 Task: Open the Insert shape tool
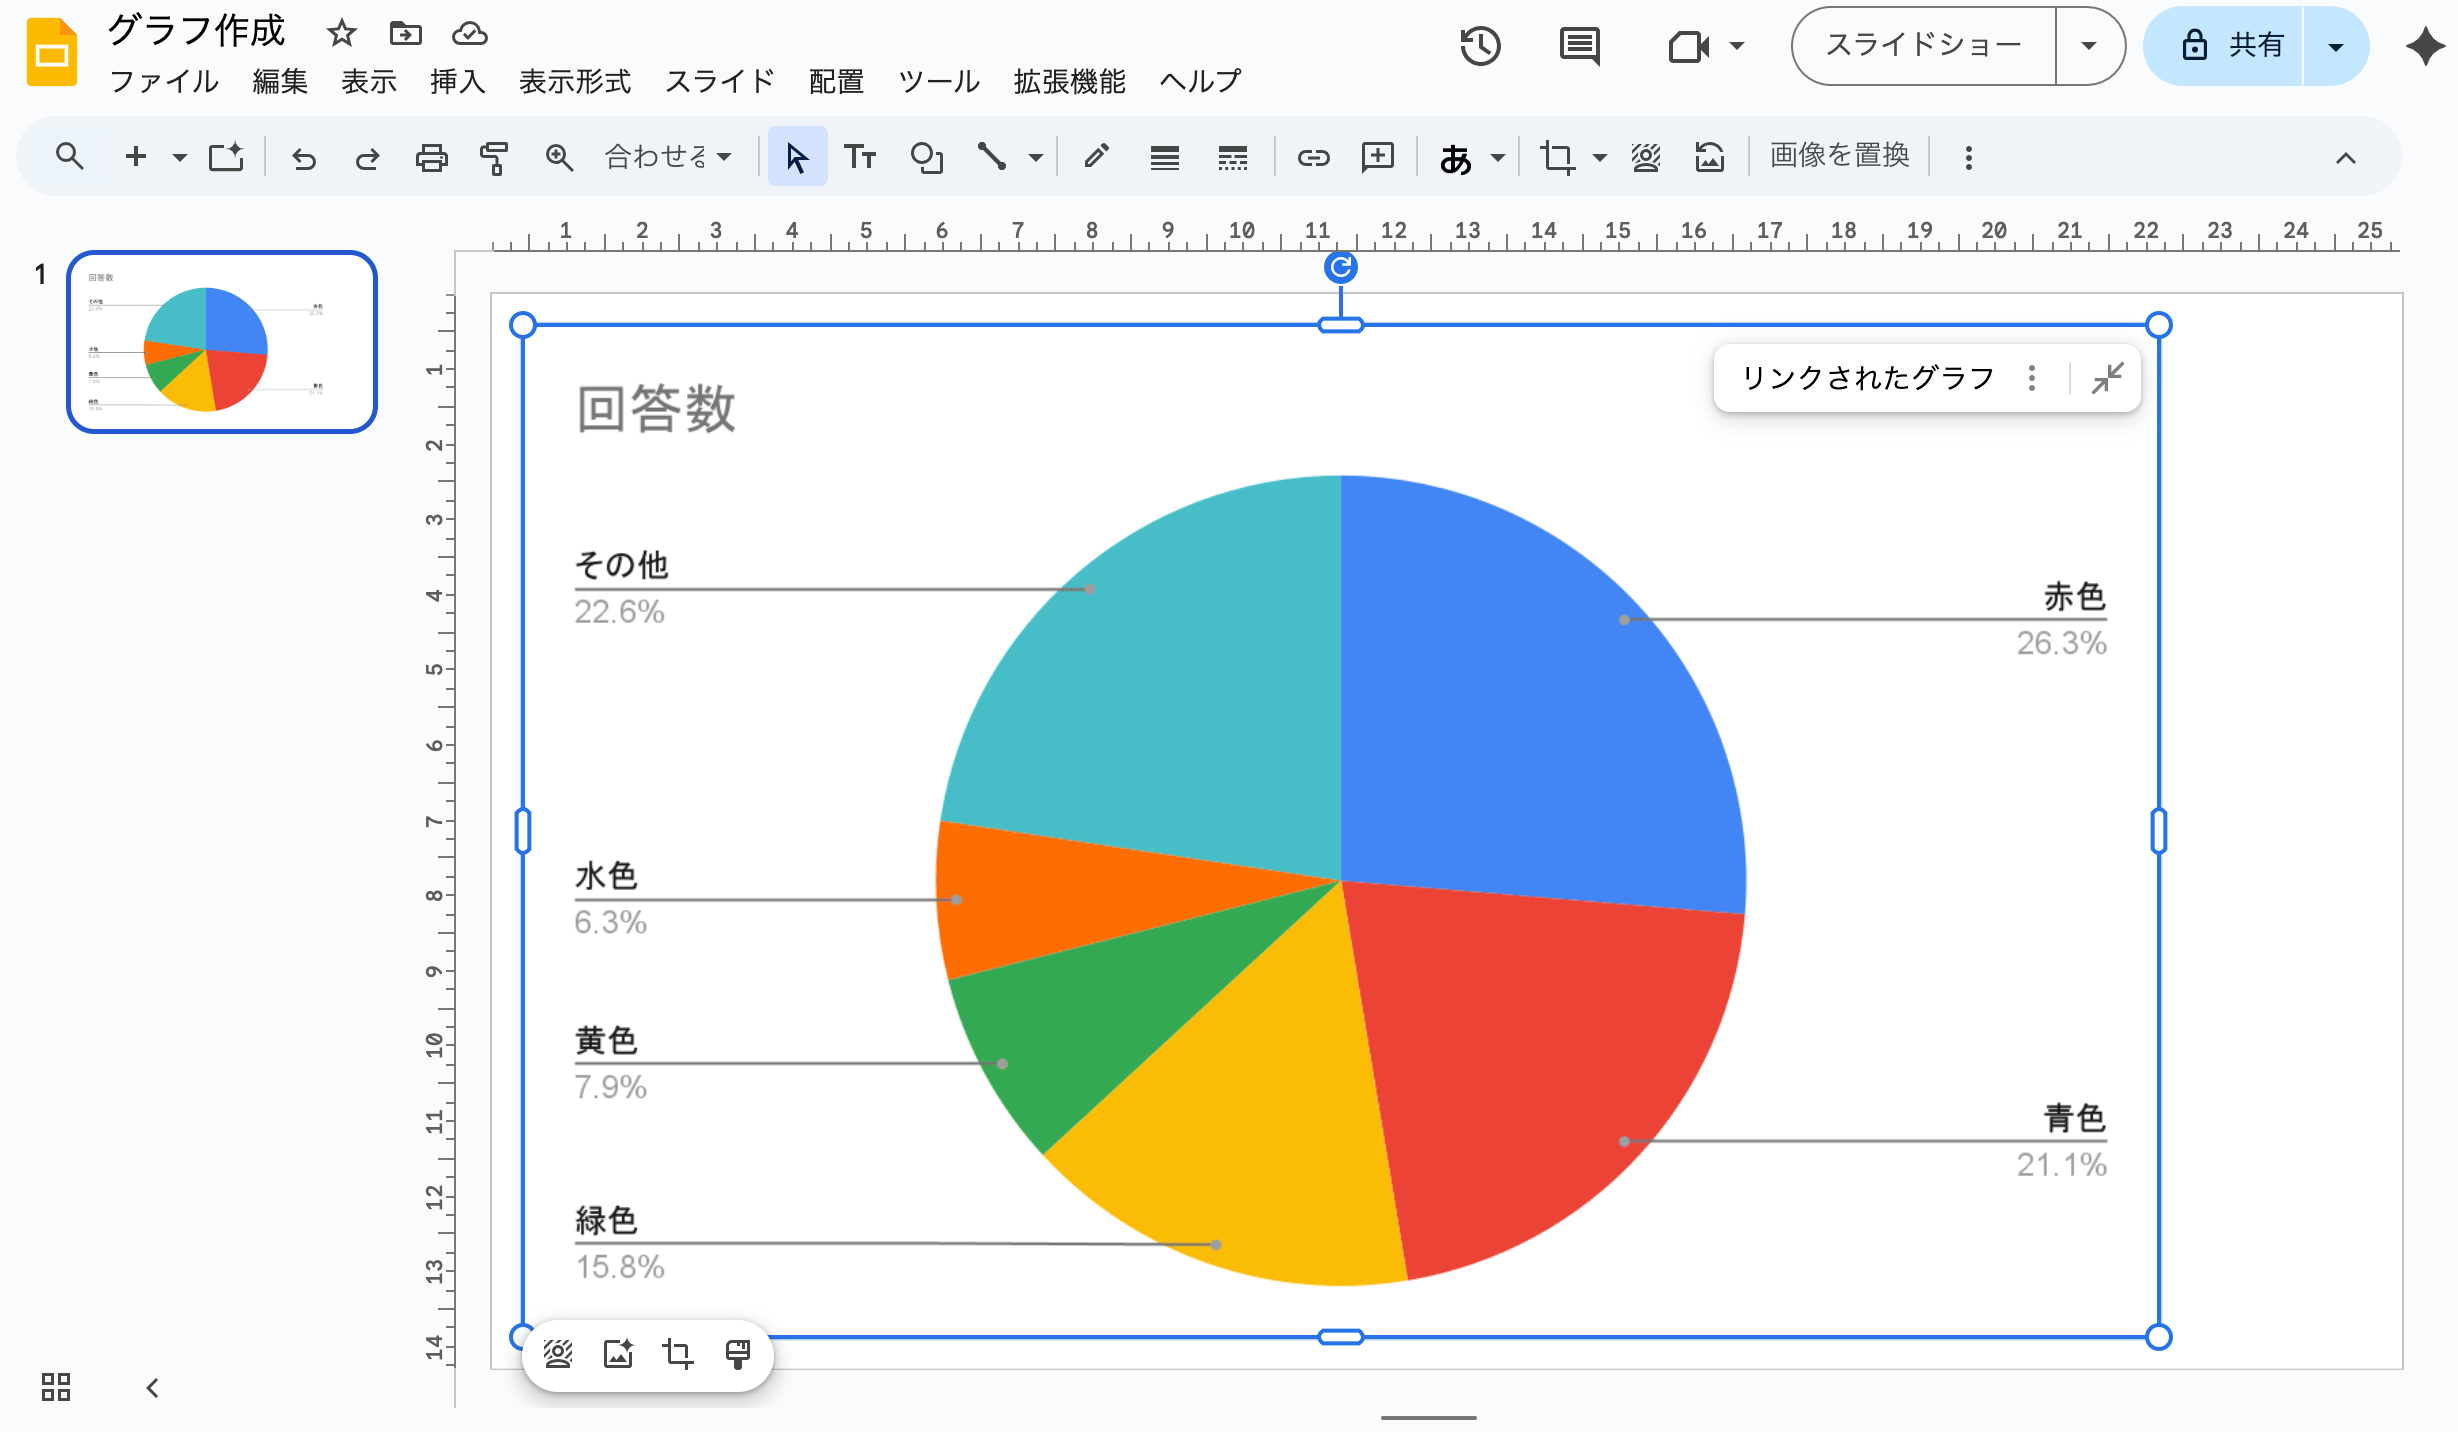928,157
